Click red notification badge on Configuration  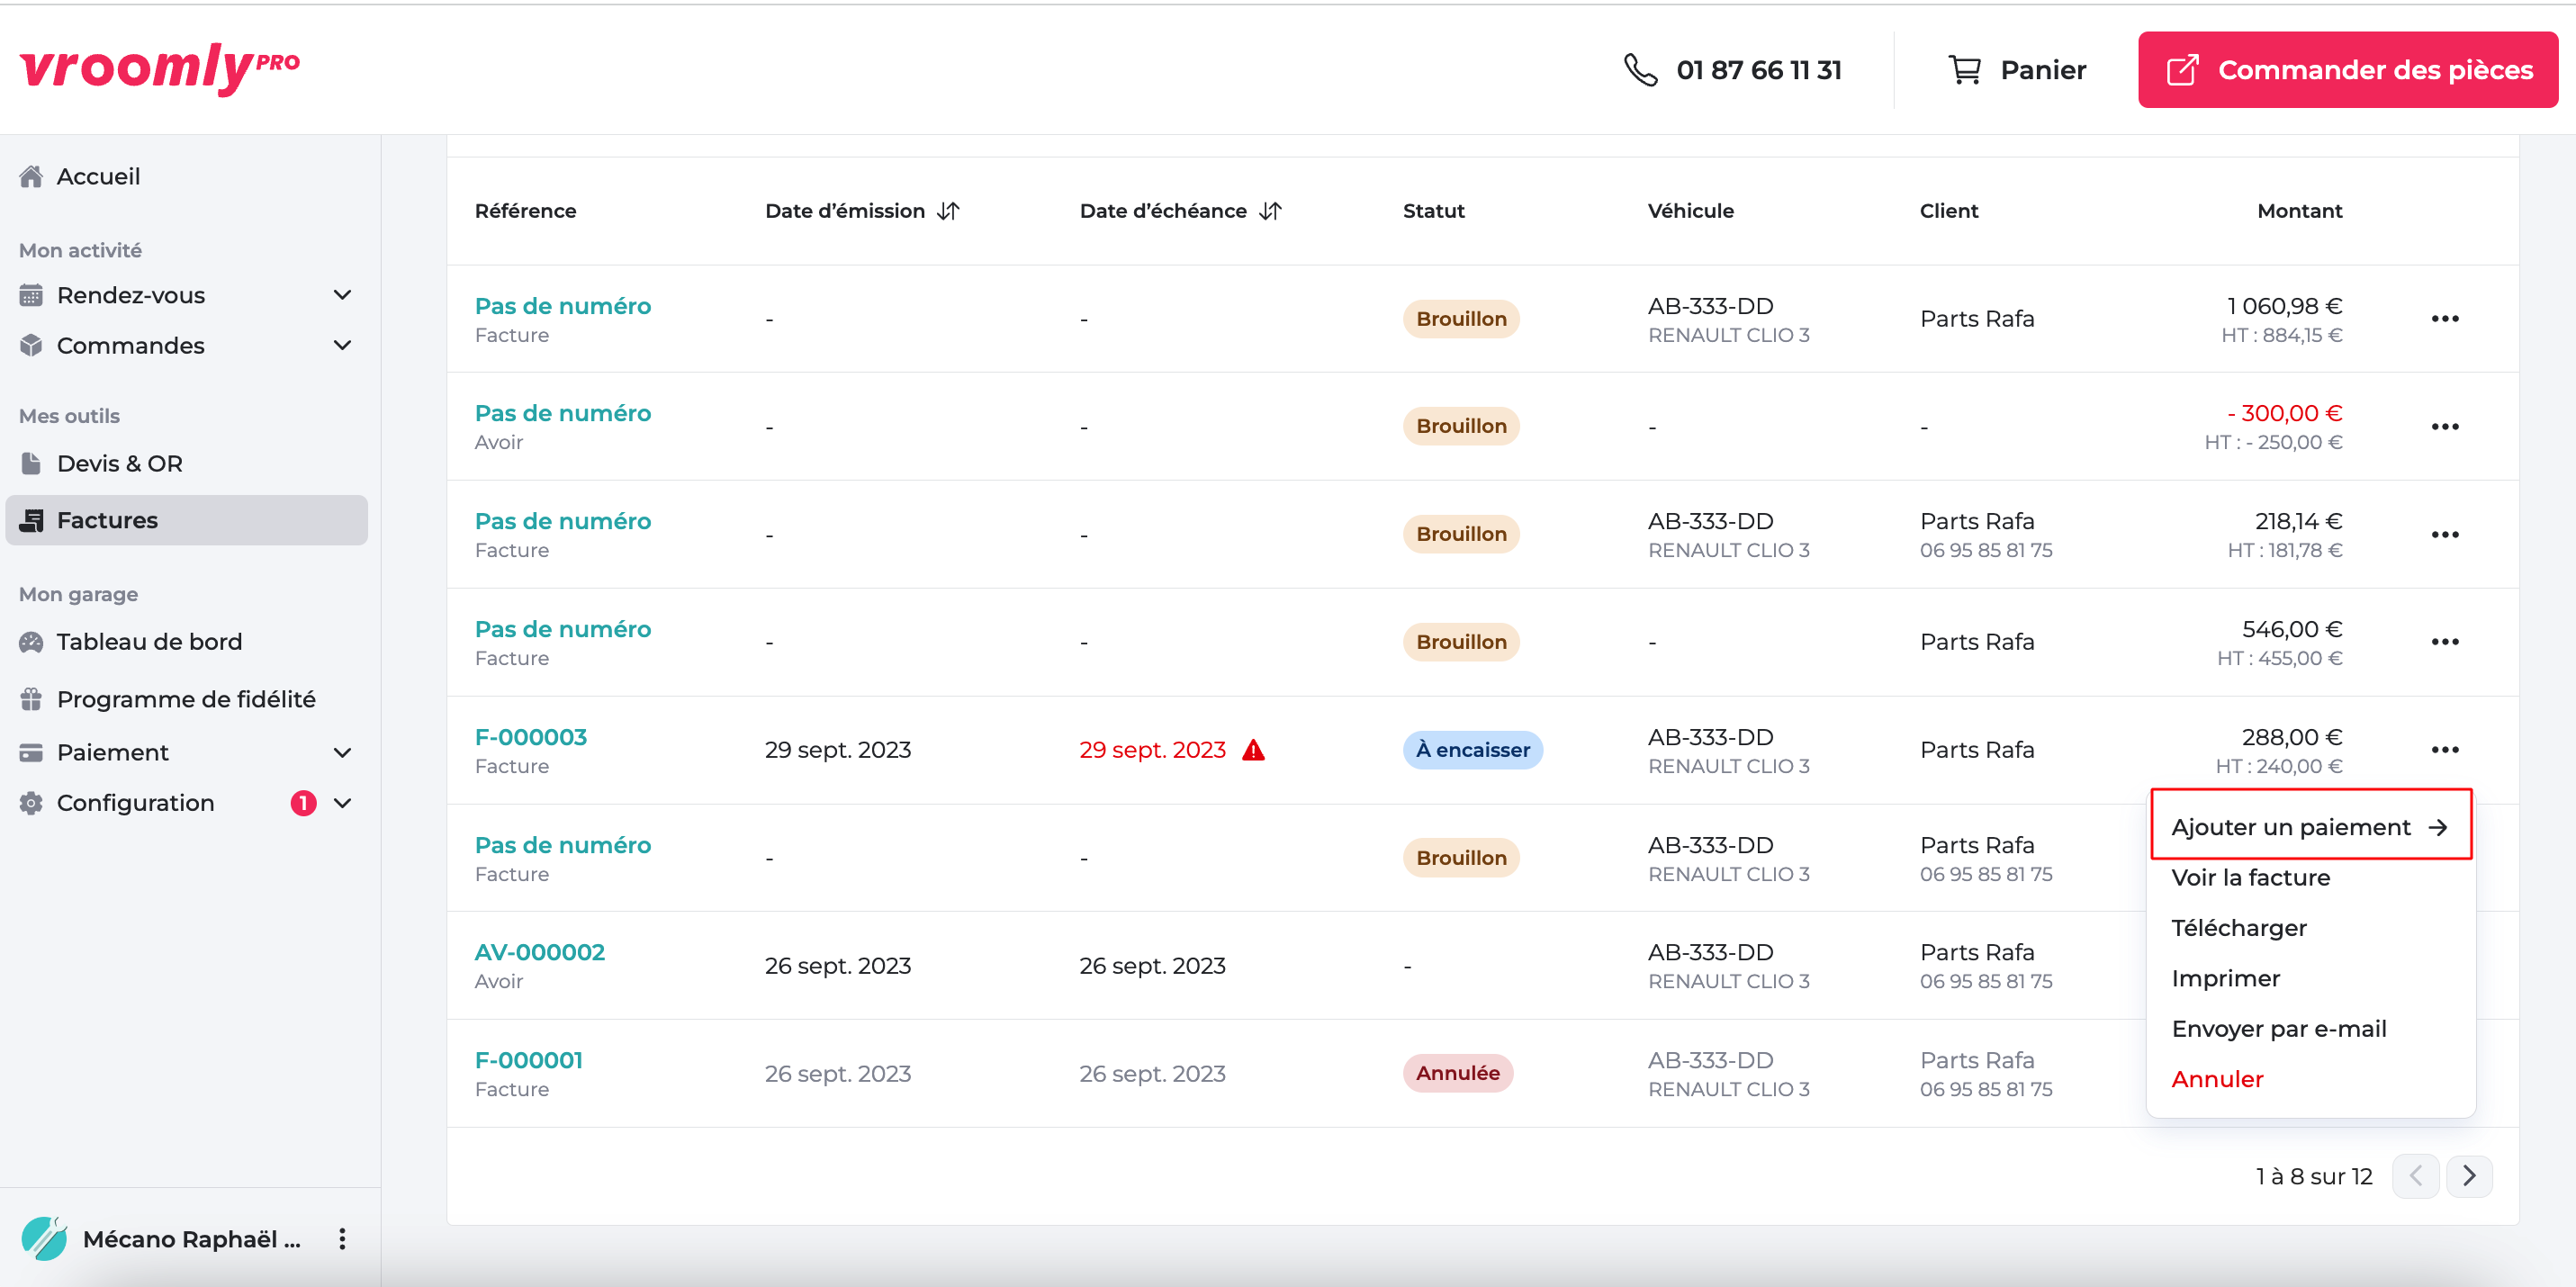[x=303, y=803]
